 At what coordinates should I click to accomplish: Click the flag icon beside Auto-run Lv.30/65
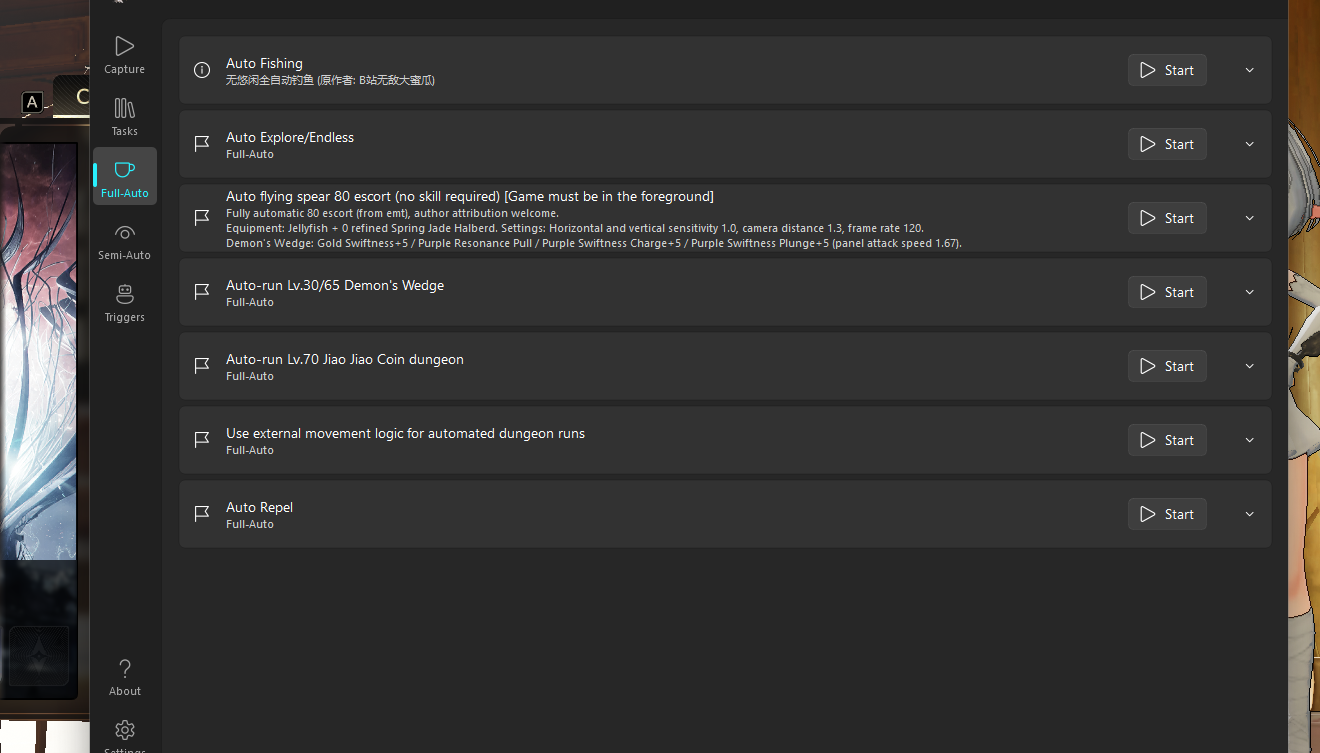point(202,292)
